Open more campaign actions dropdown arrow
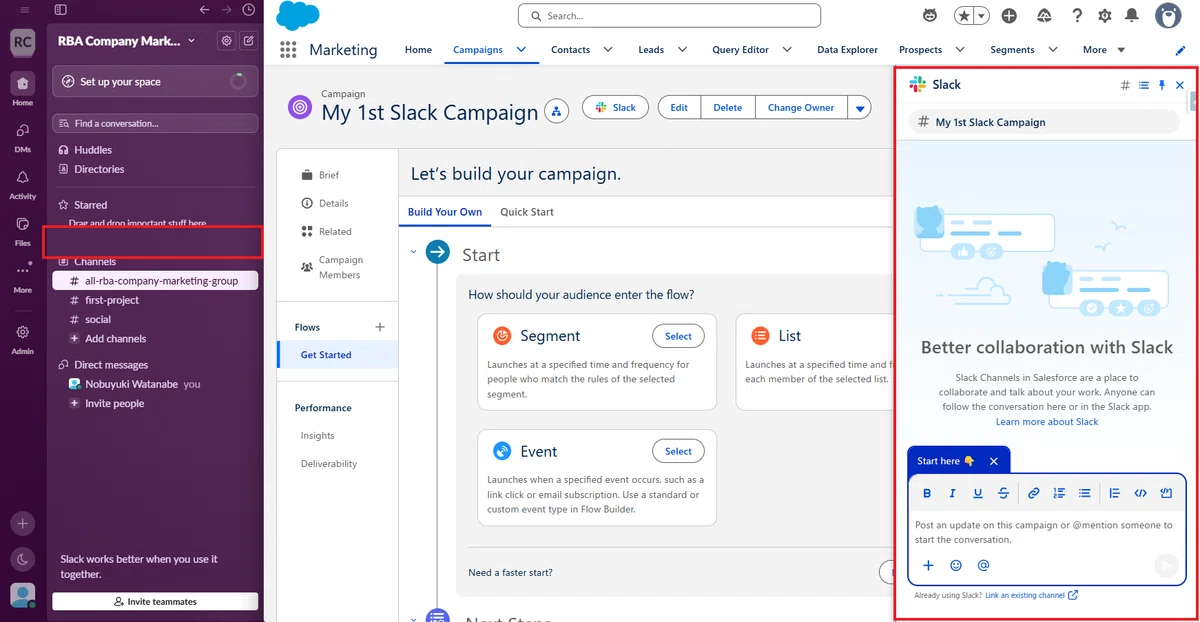This screenshot has width=1200, height=622. (861, 108)
